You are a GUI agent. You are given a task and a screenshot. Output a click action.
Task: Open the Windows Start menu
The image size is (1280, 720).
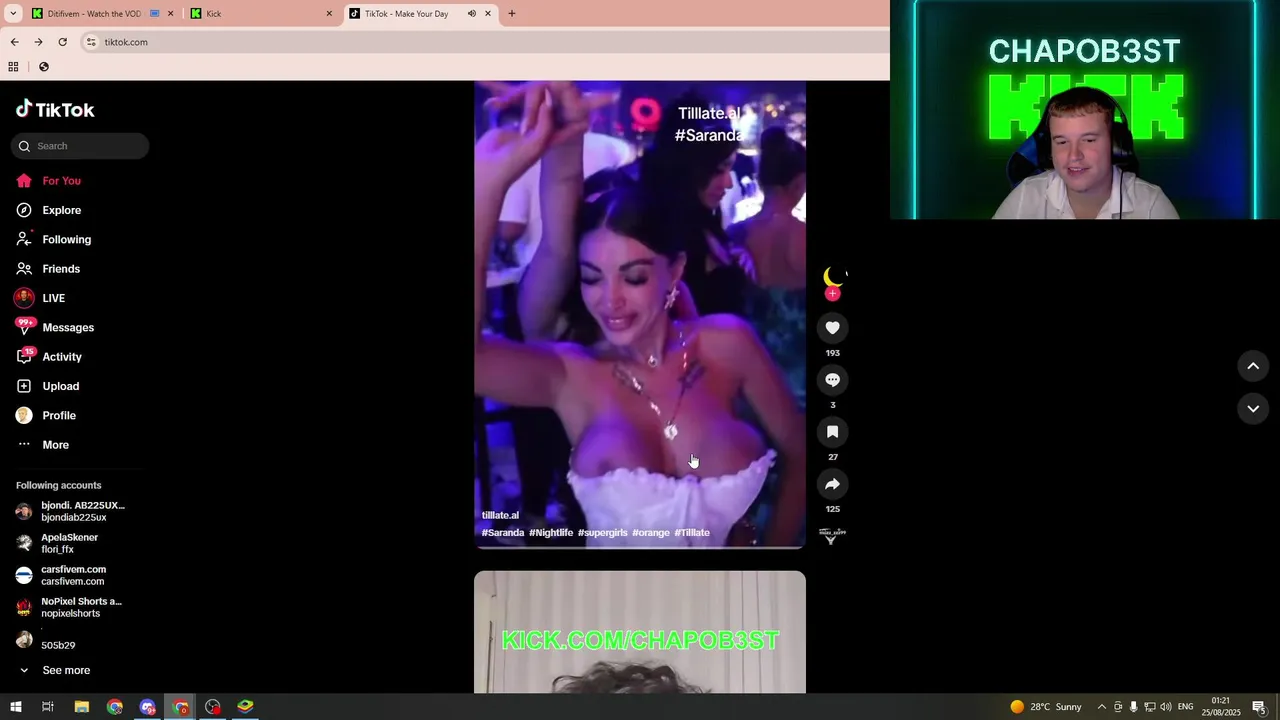[15, 707]
